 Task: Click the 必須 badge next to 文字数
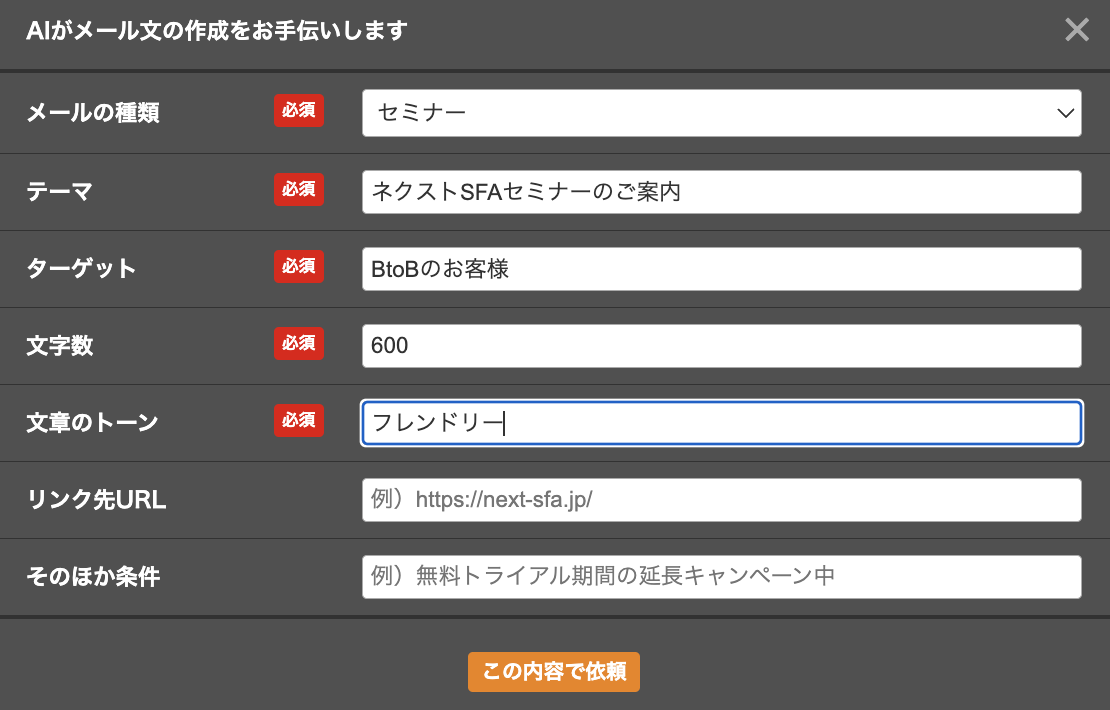(x=298, y=344)
